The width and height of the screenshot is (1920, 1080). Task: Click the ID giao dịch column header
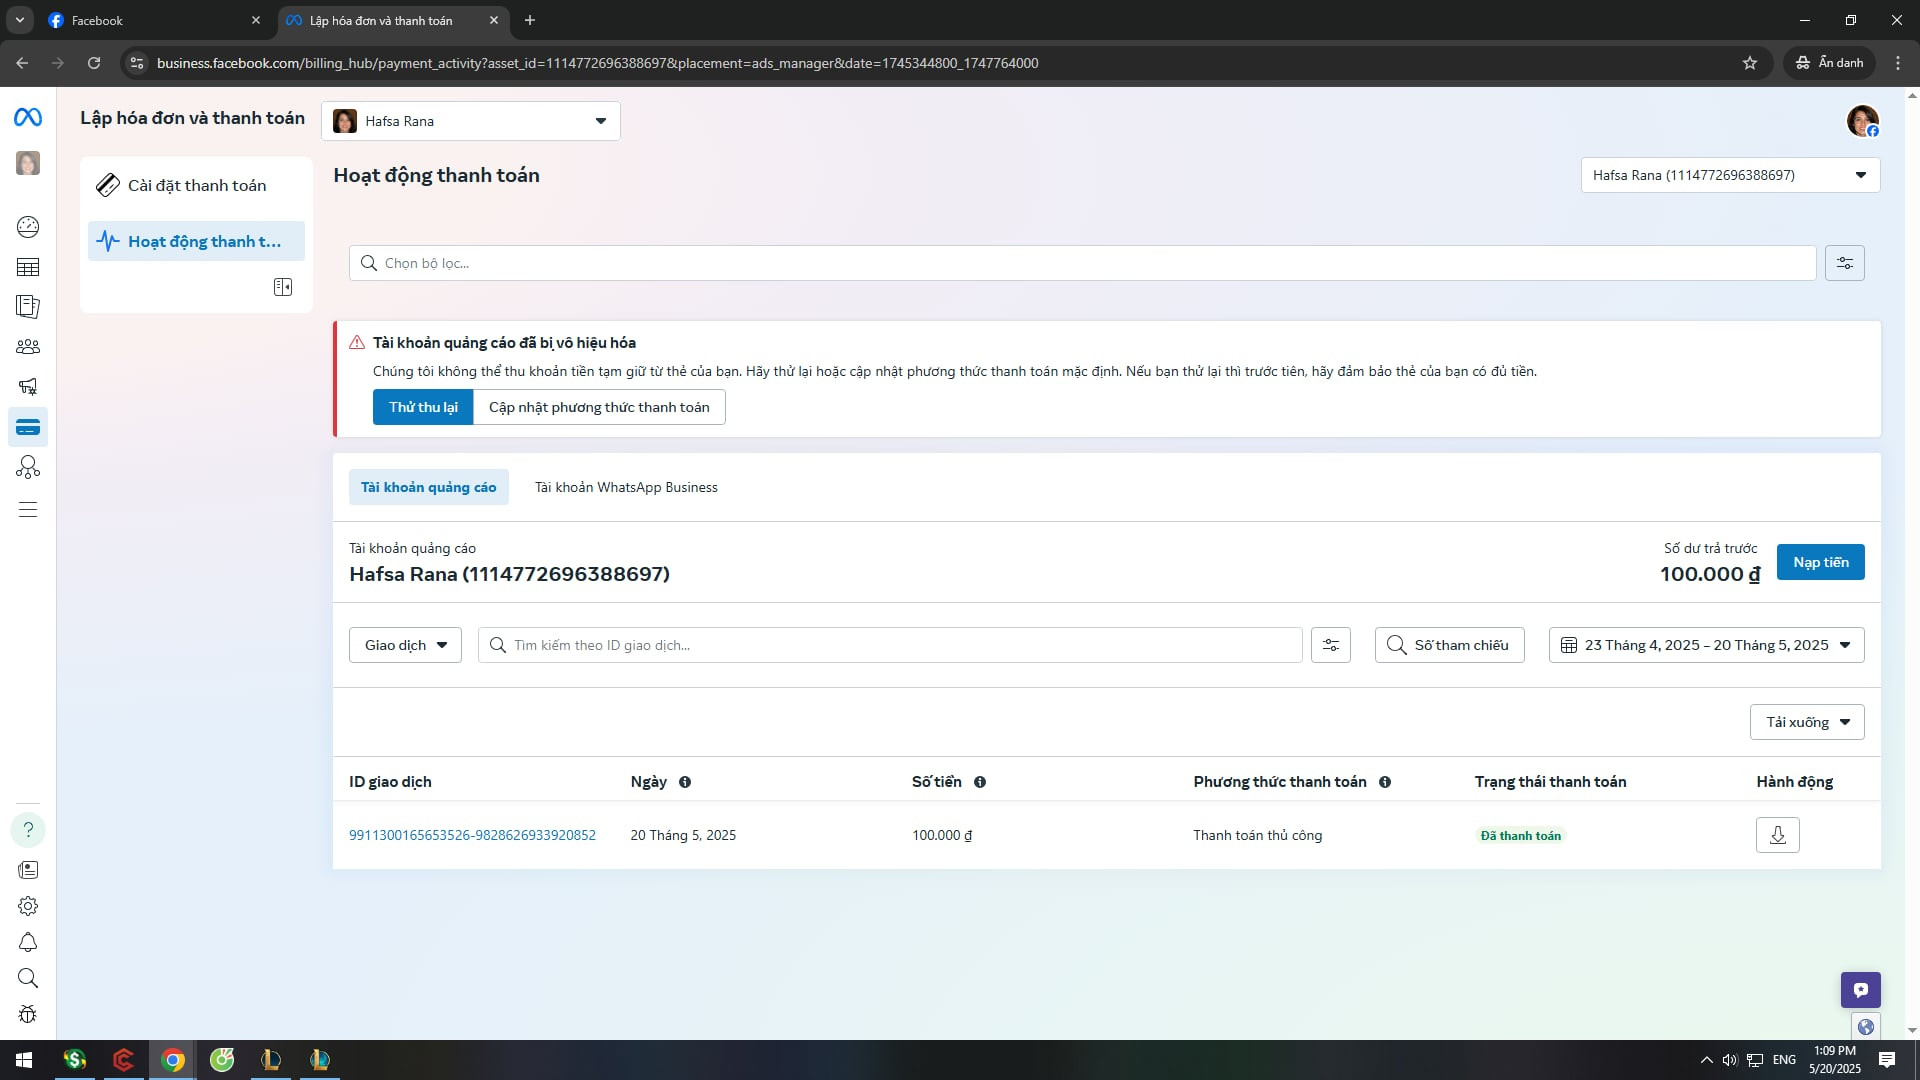(x=390, y=782)
